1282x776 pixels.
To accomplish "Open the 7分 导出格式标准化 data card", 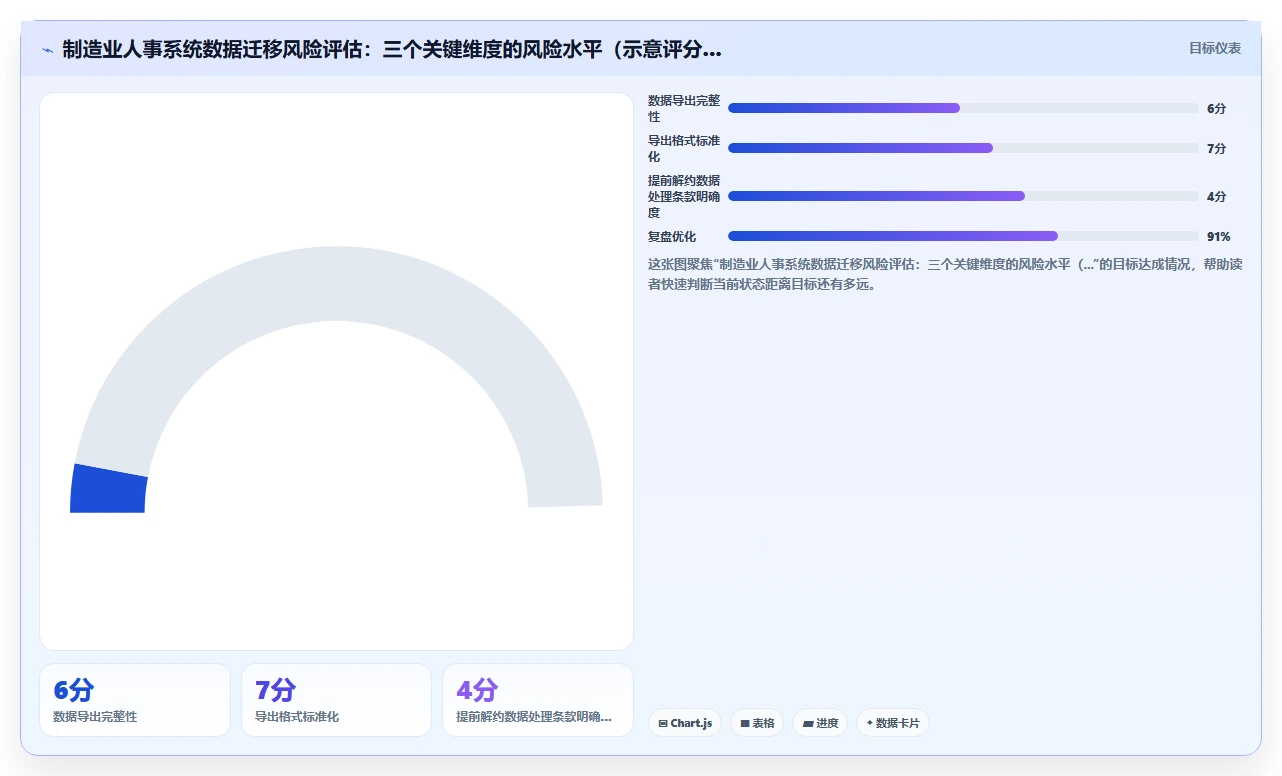I will tap(336, 700).
